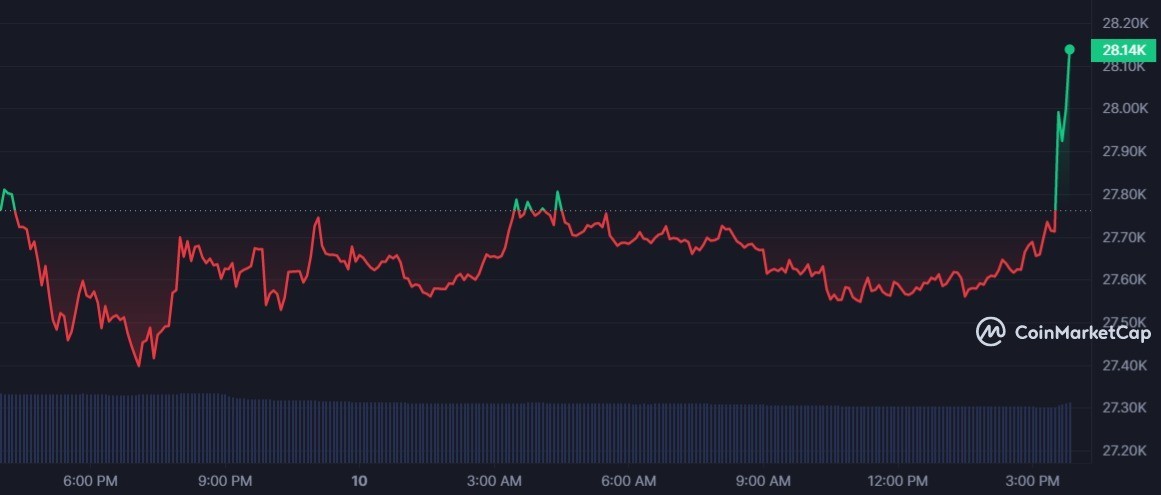Click the 28.00K y-axis label
Viewport: 1161px width, 495px height.
coord(1125,109)
